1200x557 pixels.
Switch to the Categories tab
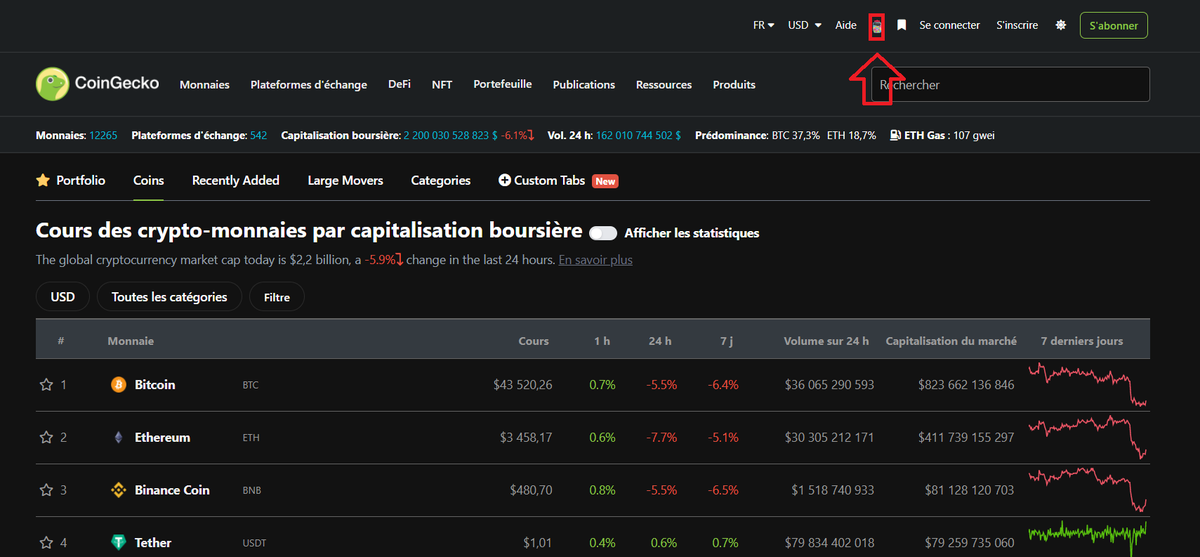click(x=441, y=181)
